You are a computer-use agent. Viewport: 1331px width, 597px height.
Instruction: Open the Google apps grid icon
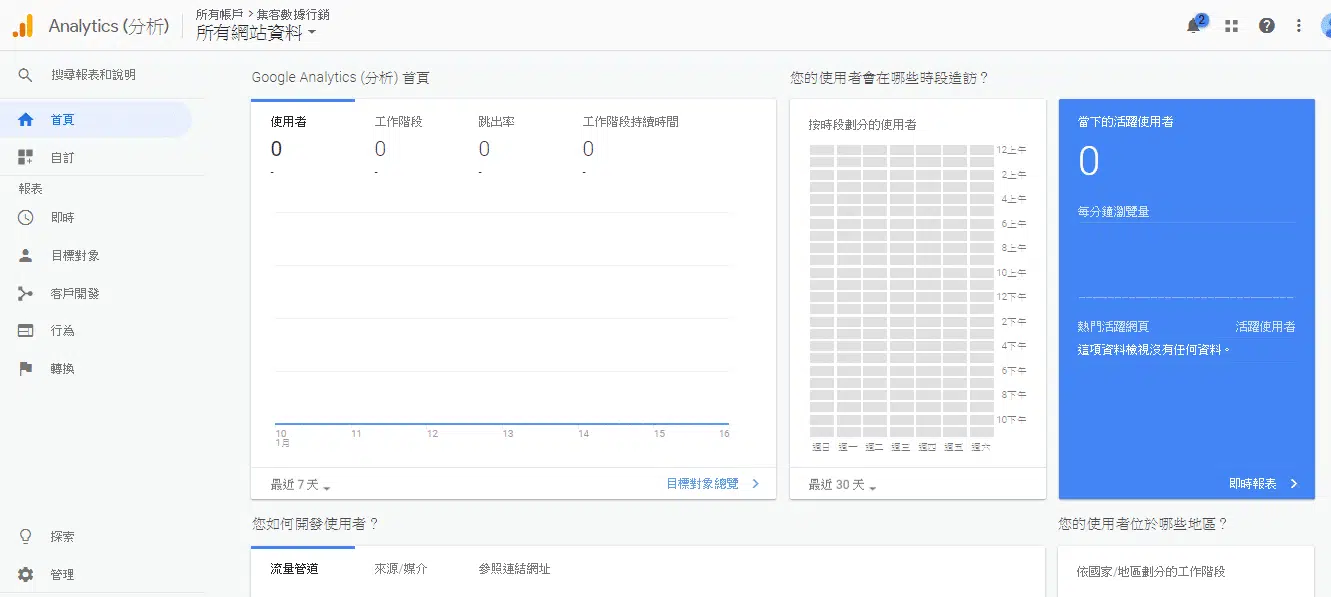point(1231,26)
